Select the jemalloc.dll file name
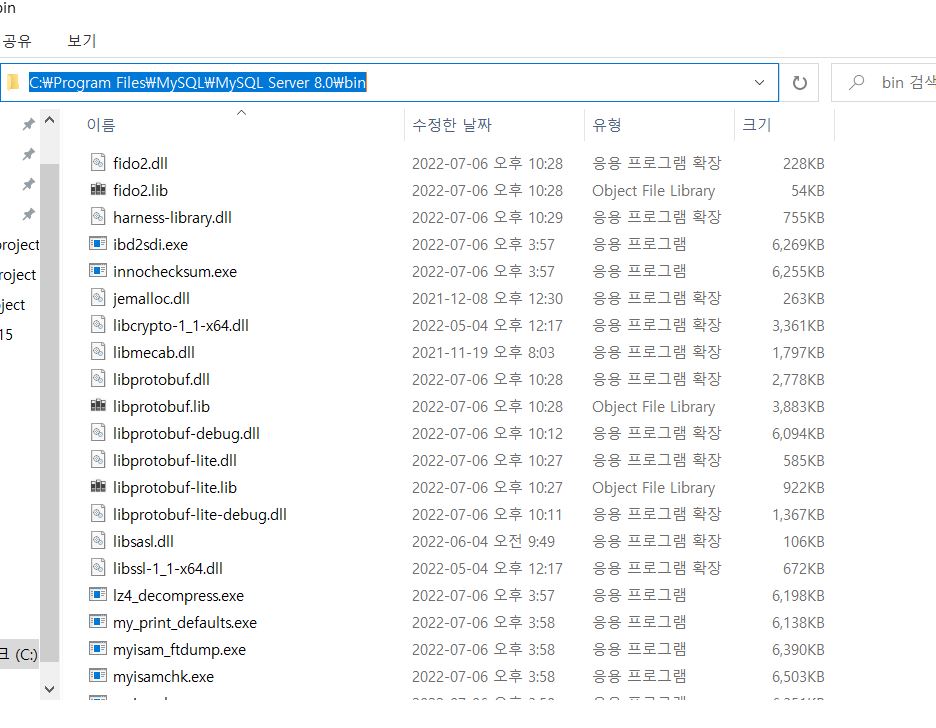 151,298
